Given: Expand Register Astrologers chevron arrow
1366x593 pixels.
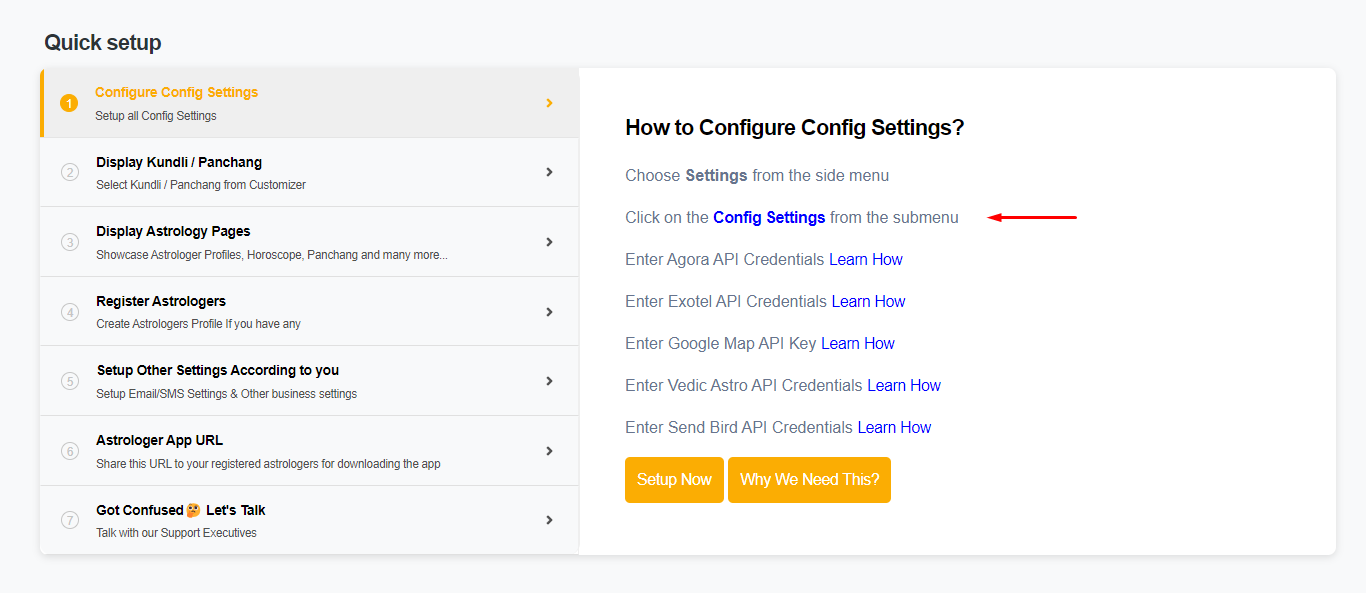Looking at the screenshot, I should [x=549, y=312].
